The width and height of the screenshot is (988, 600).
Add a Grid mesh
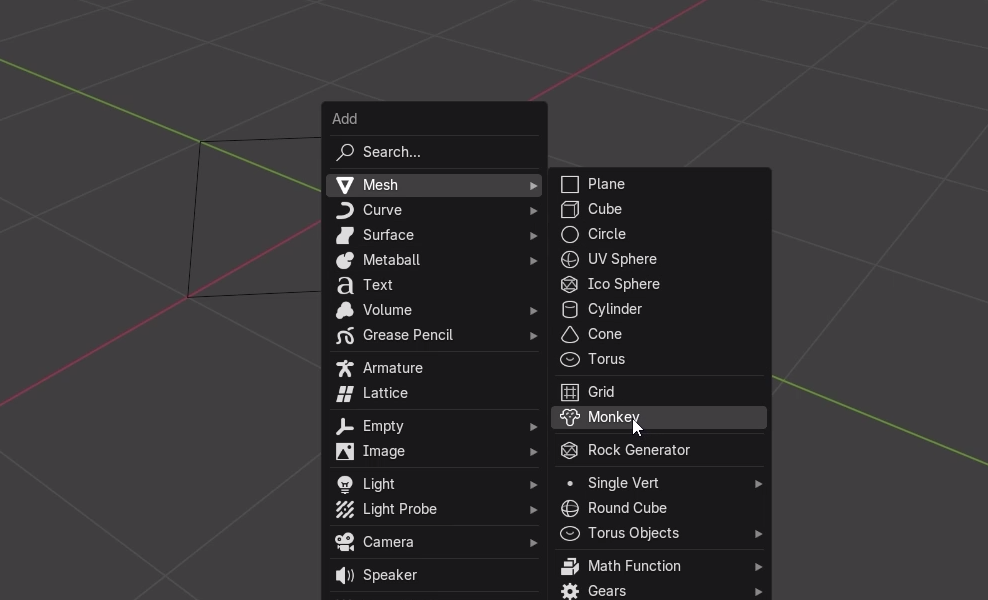click(x=659, y=392)
